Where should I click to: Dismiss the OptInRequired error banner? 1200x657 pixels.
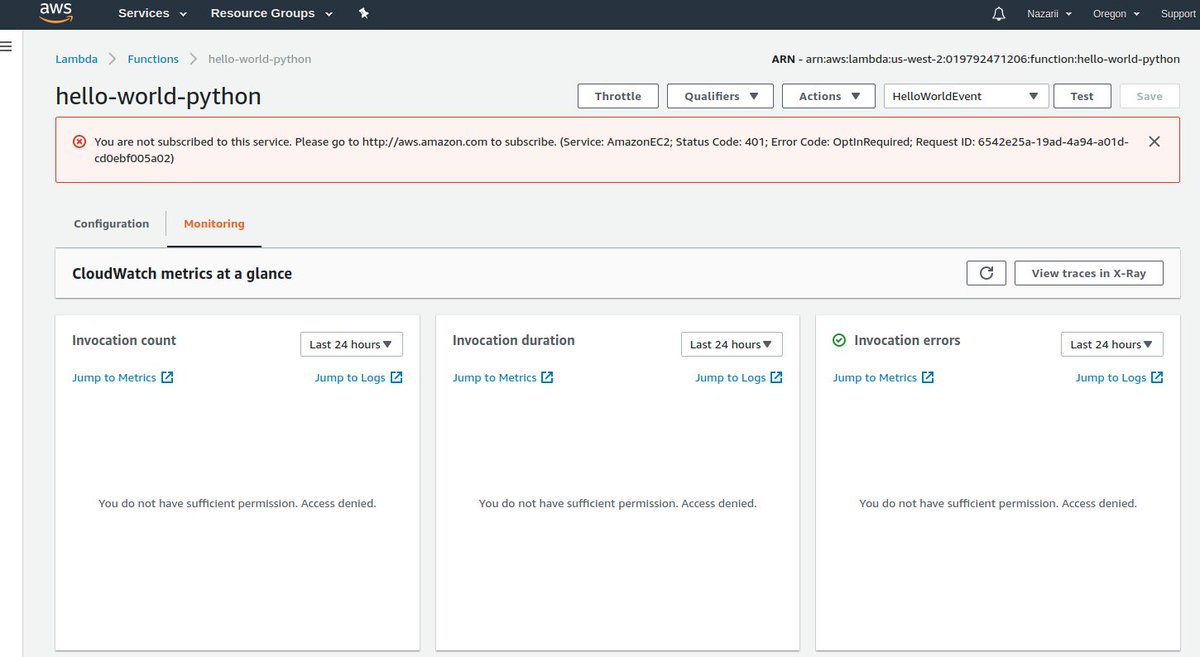(1154, 142)
